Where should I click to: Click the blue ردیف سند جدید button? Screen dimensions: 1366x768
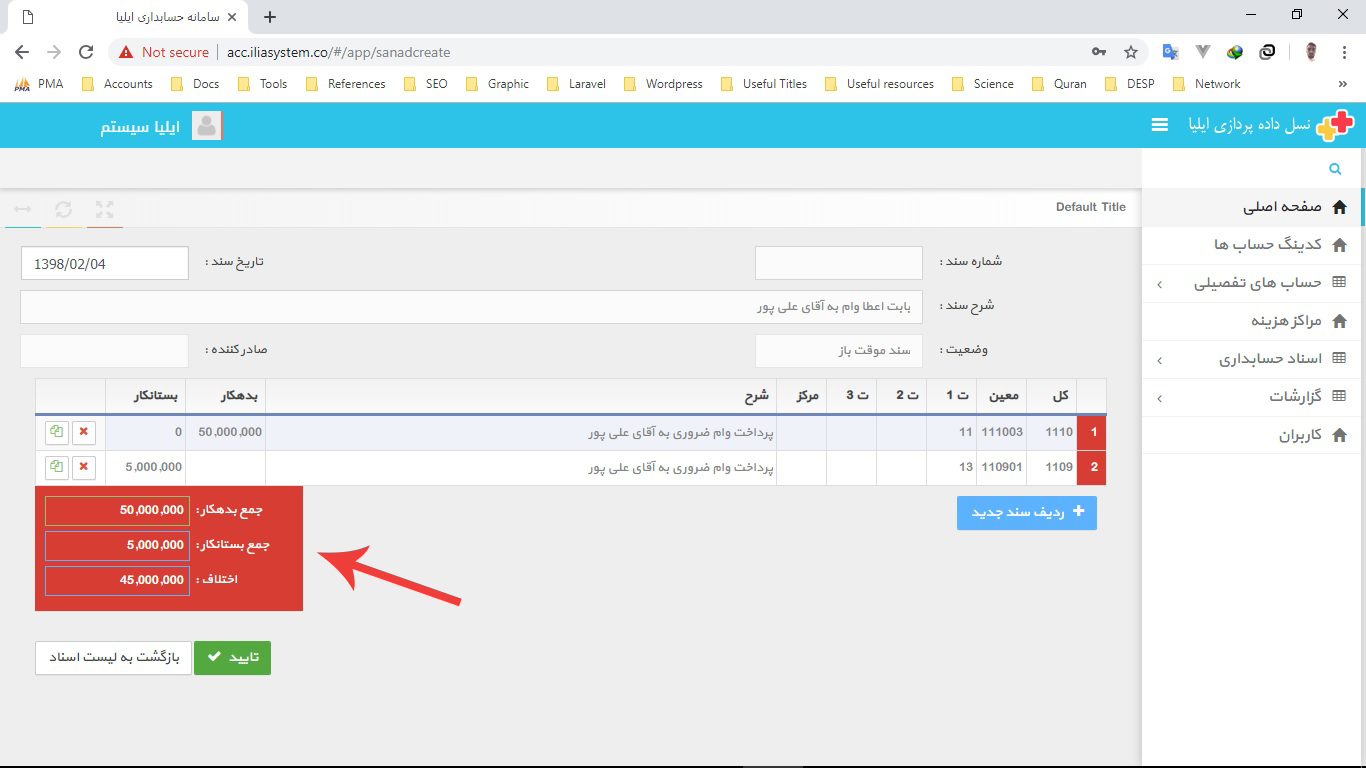pyautogui.click(x=1026, y=511)
